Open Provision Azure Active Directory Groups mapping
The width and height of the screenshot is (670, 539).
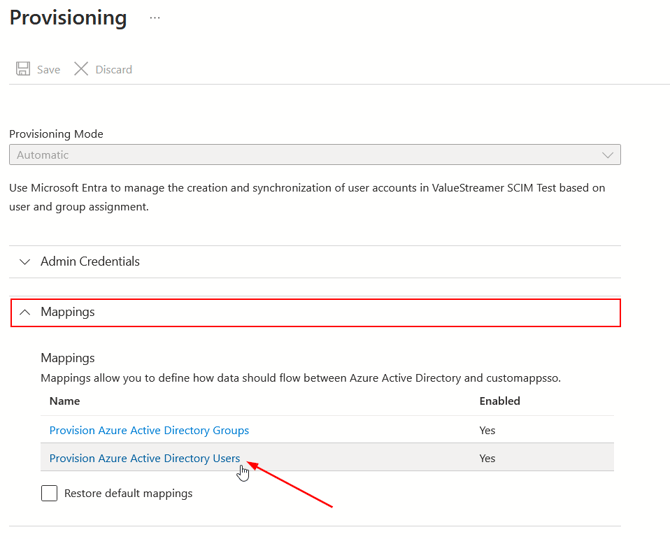click(149, 430)
